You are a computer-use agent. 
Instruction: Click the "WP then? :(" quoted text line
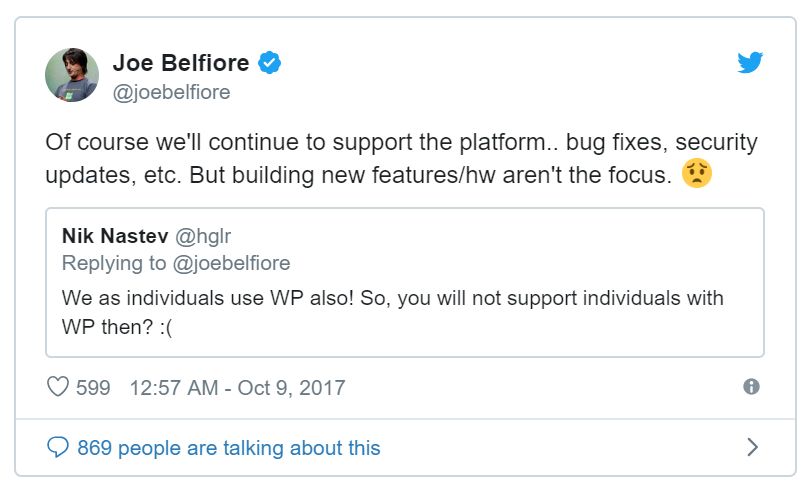point(117,328)
